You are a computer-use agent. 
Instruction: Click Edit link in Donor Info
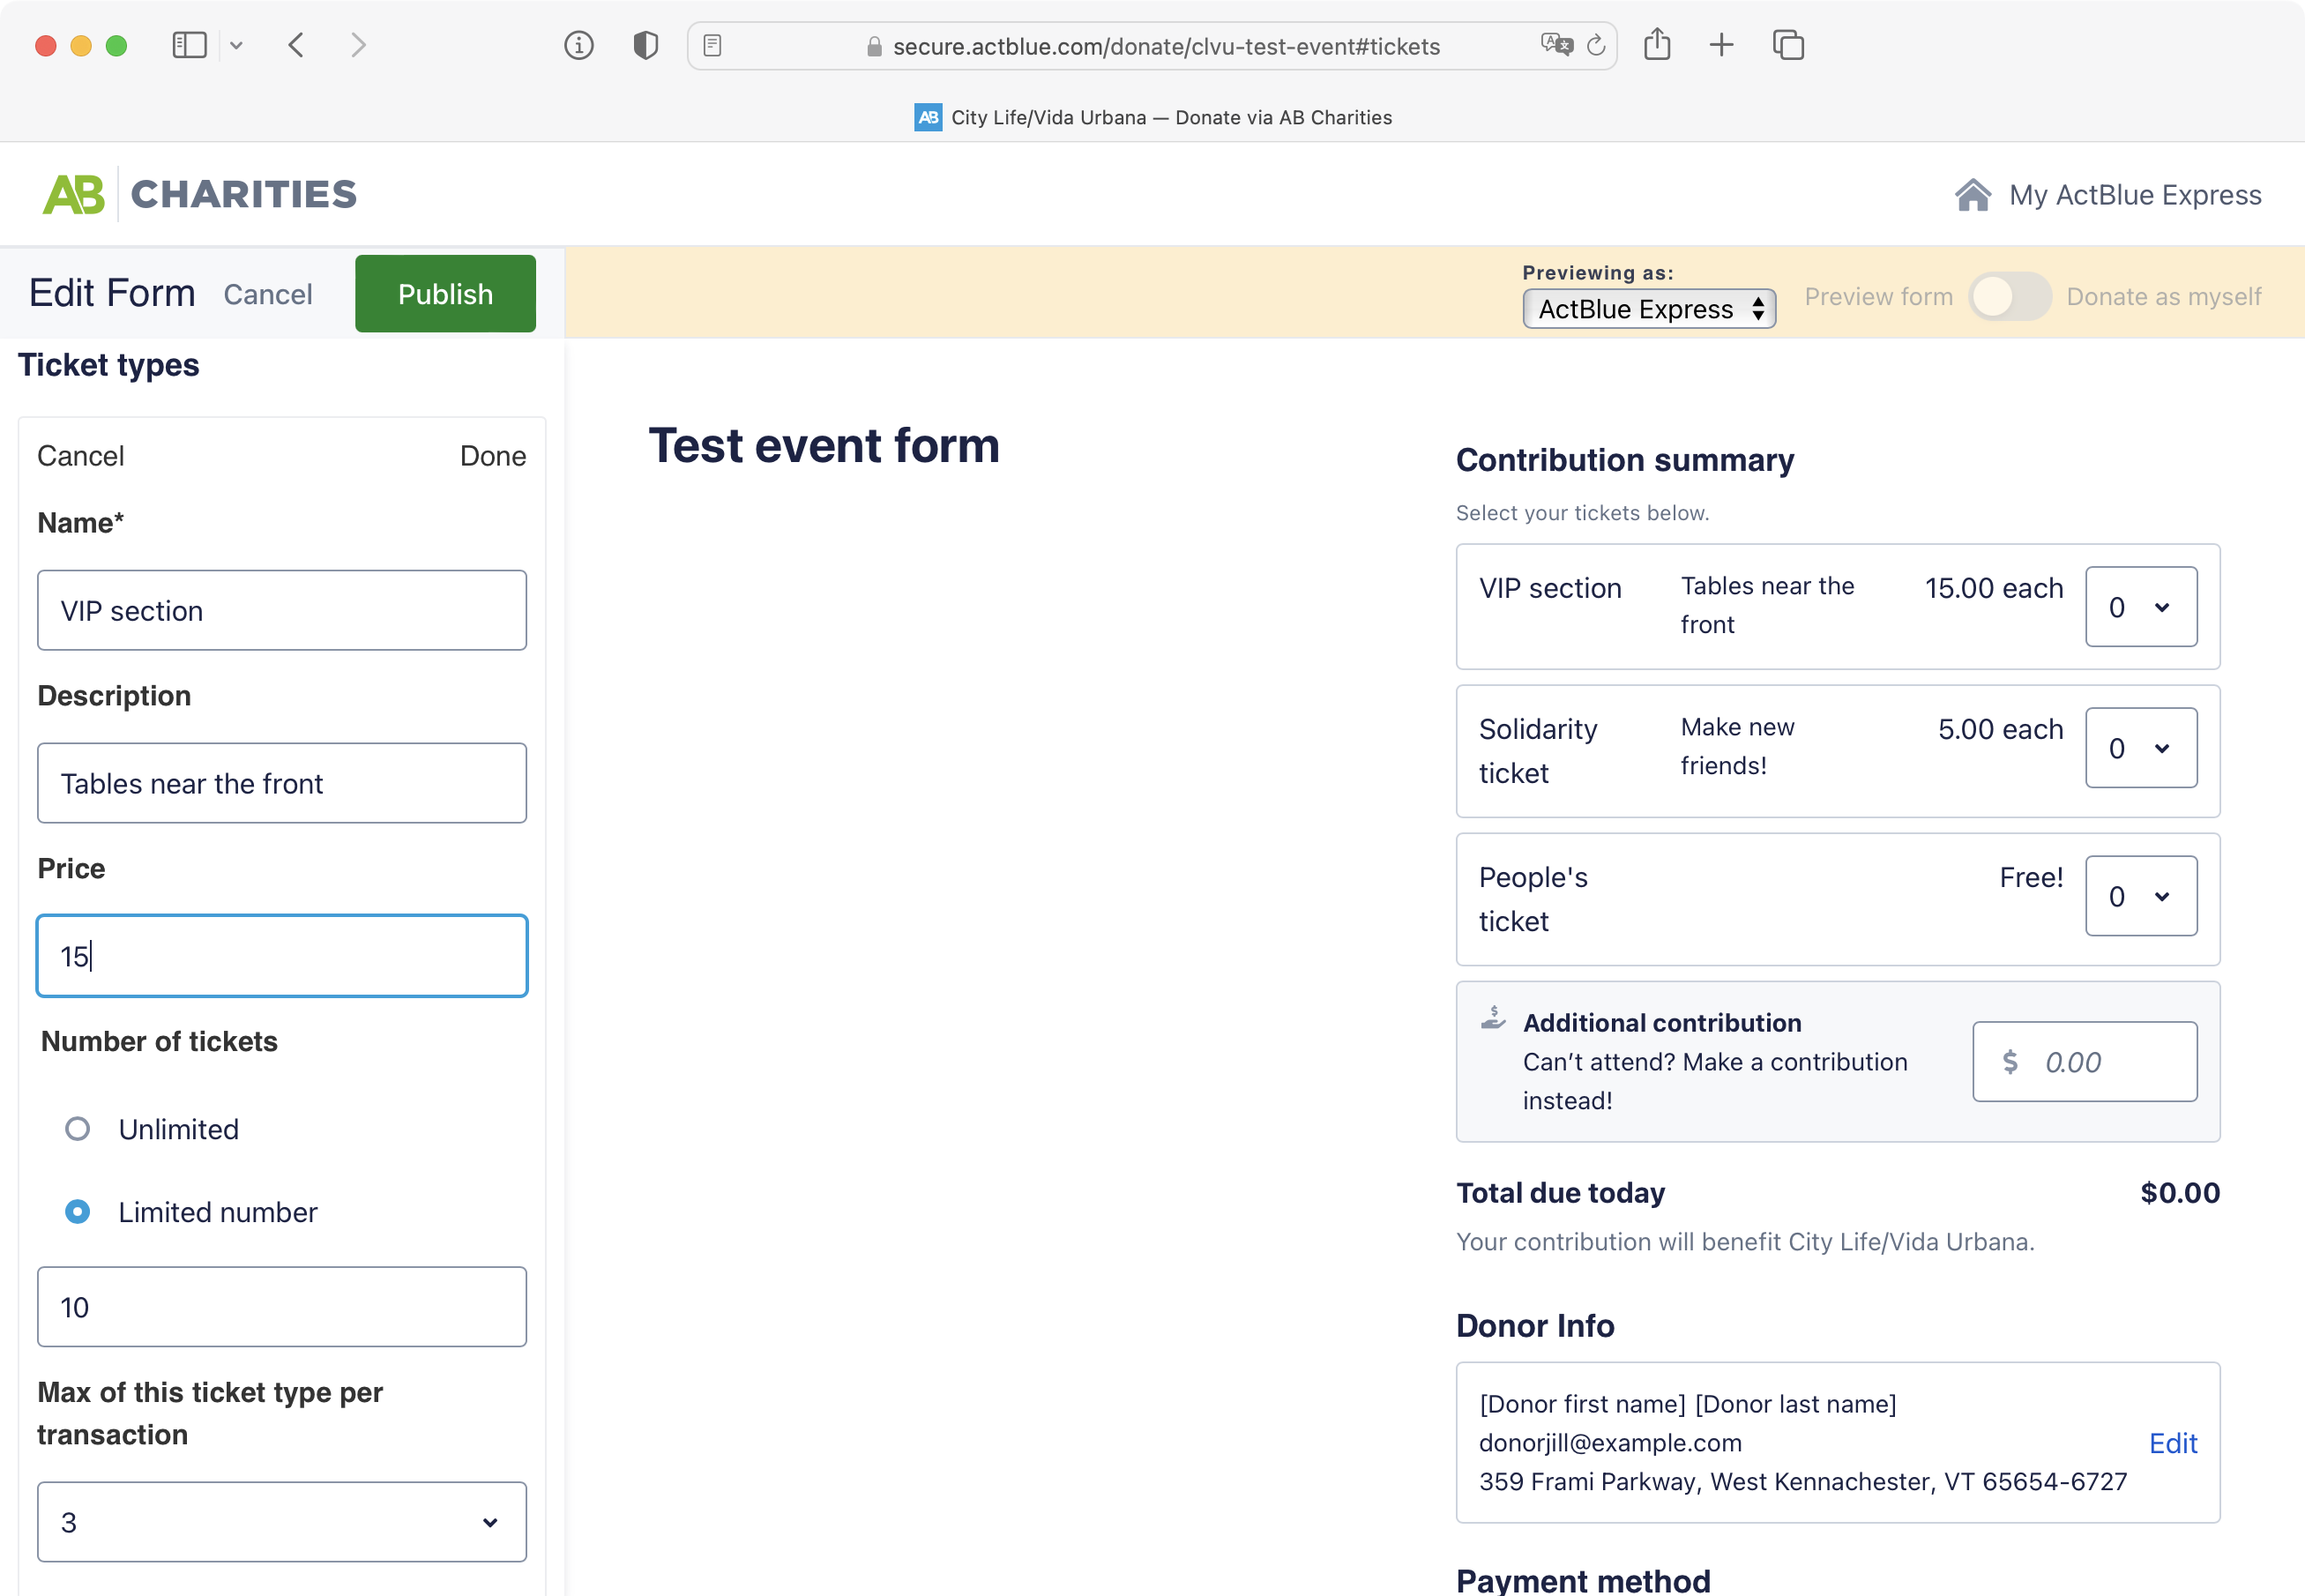coord(2172,1443)
